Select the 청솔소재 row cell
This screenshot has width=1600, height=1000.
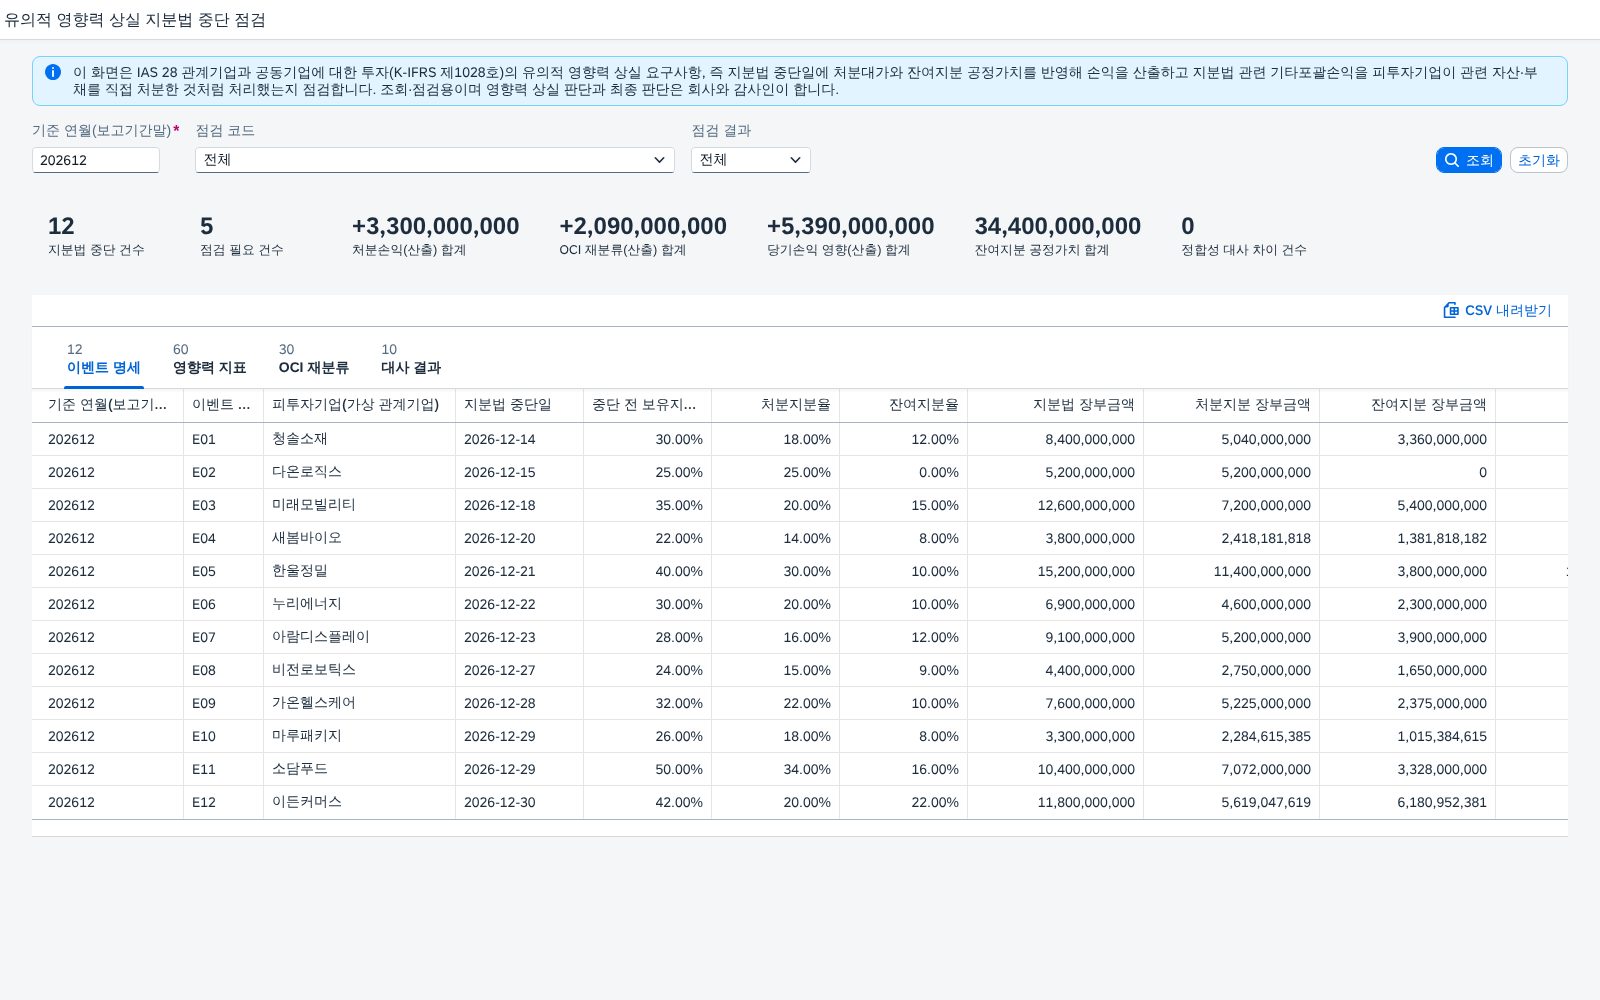point(359,439)
